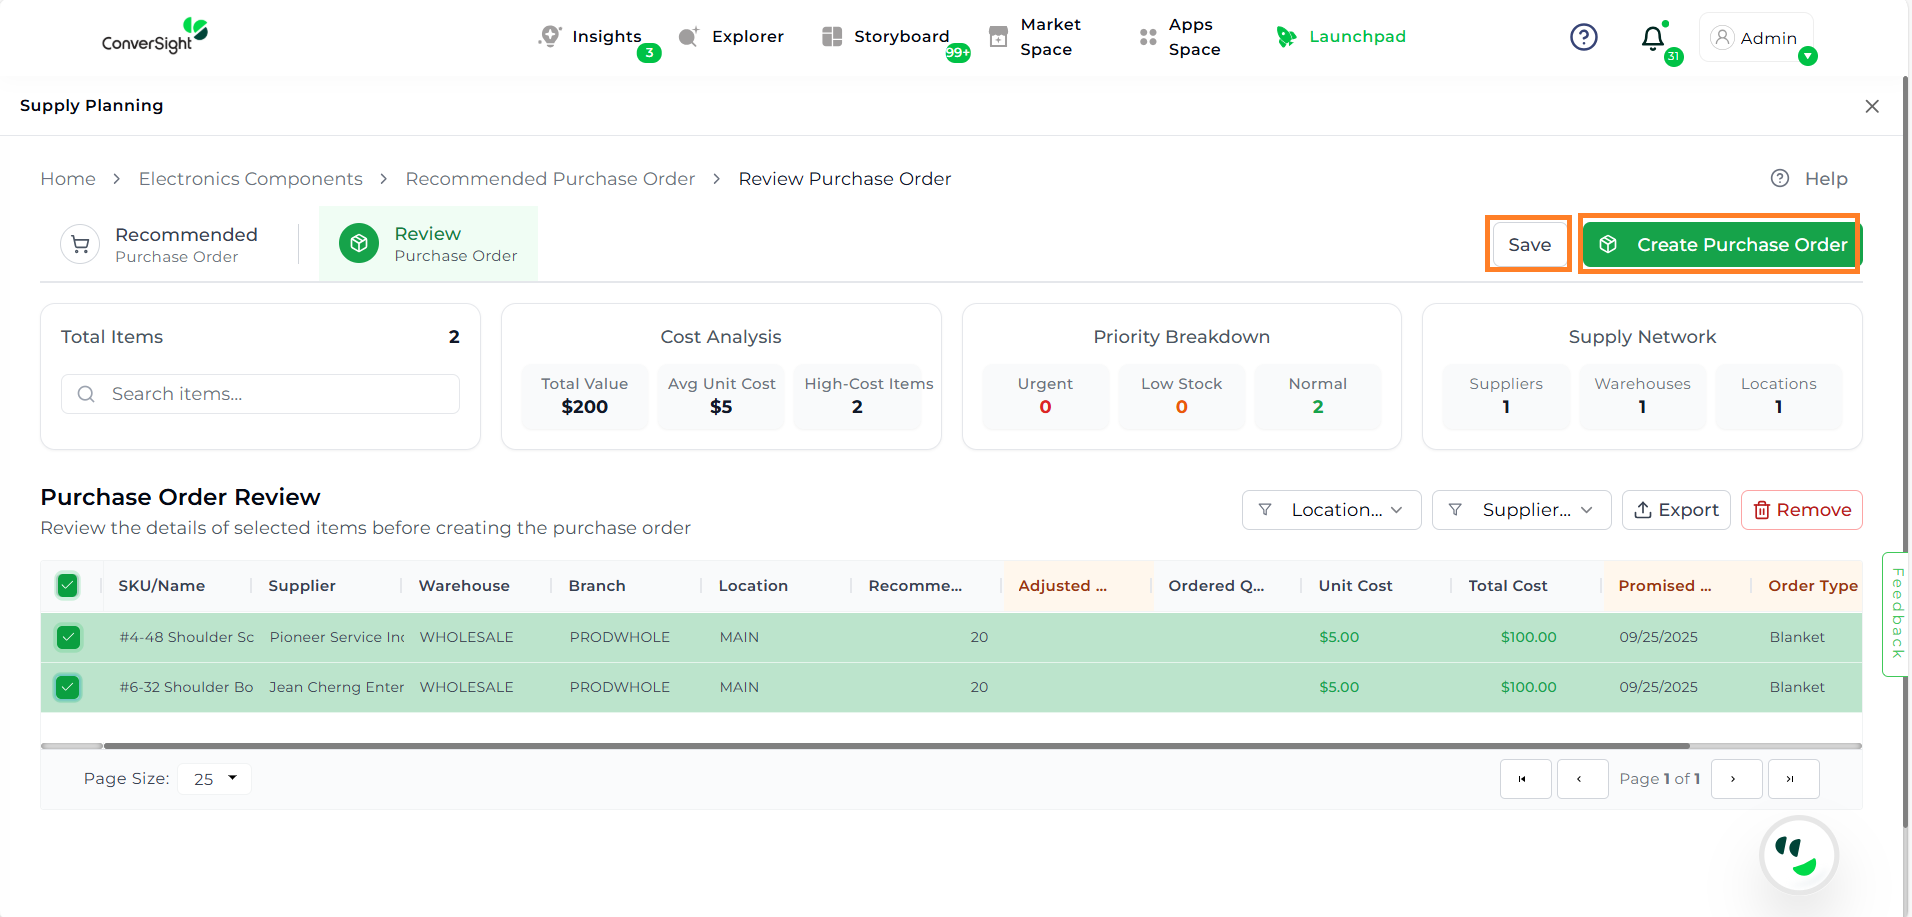Click the help question mark icon in header
Image resolution: width=1912 pixels, height=917 pixels.
coord(1583,37)
